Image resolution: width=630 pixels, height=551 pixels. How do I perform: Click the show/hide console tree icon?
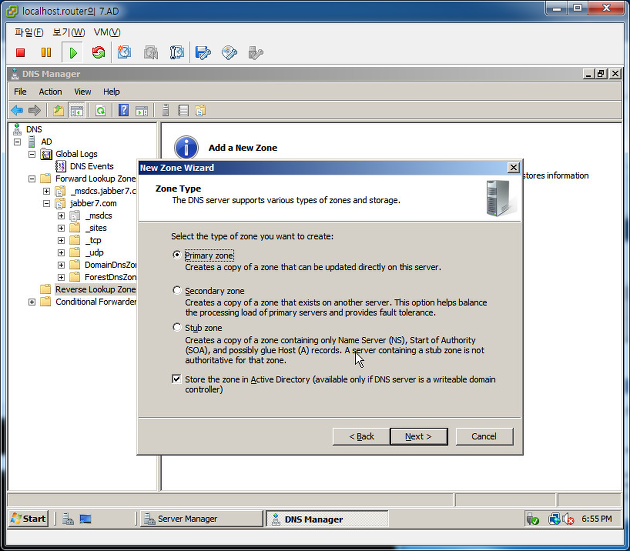(x=77, y=110)
